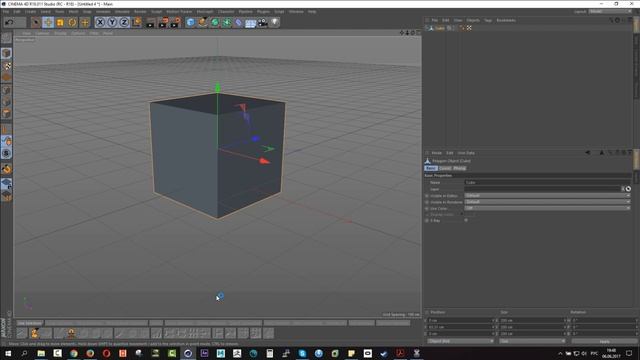
Task: Activate the Scale tool
Action: [60, 22]
